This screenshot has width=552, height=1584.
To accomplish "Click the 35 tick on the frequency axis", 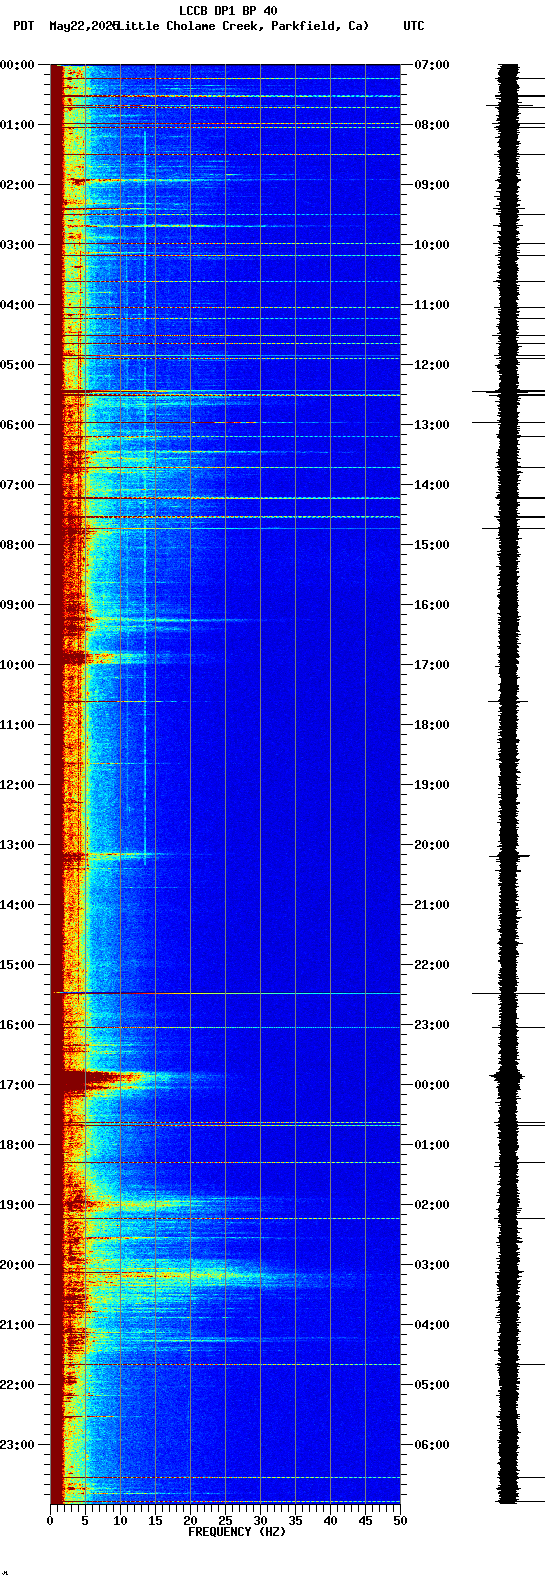I will point(295,1521).
